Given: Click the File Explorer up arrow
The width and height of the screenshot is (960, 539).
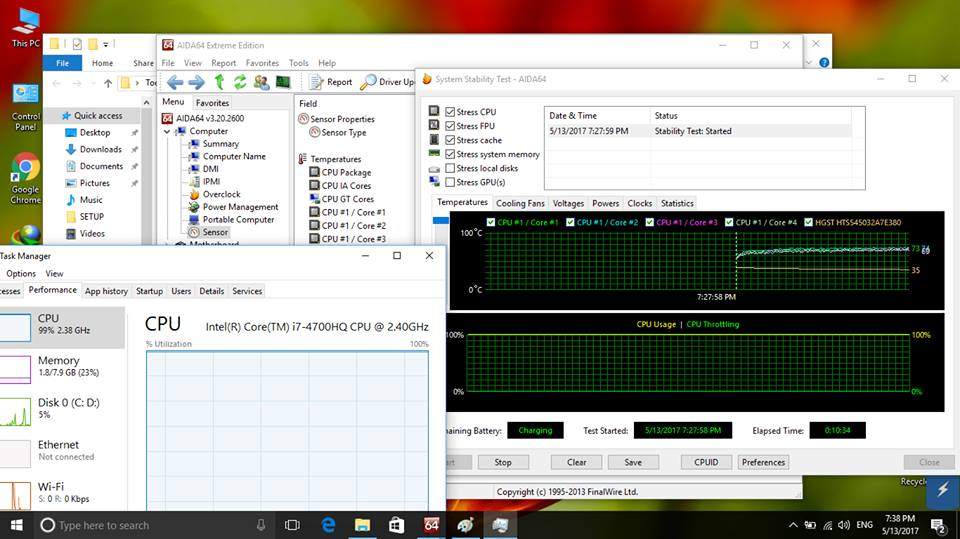Looking at the screenshot, I should click(x=108, y=83).
